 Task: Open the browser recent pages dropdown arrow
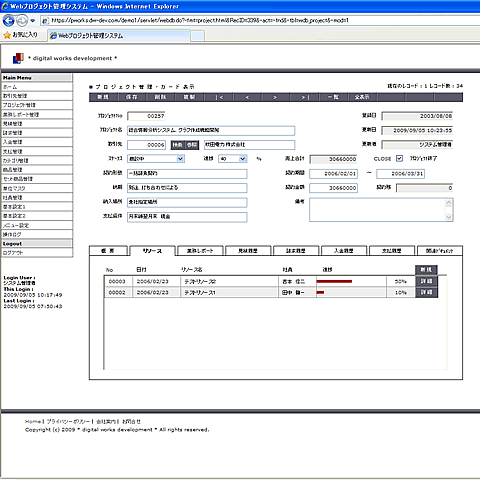[33, 21]
